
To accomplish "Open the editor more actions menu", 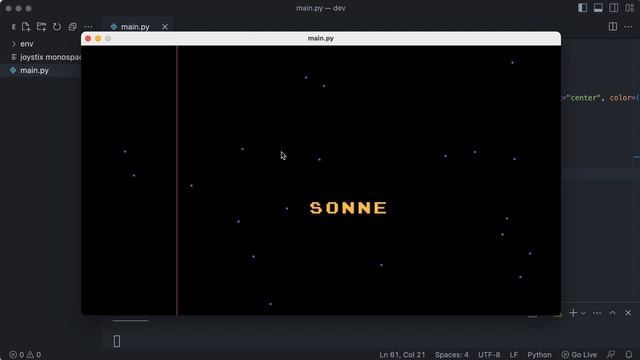I will click(x=628, y=27).
